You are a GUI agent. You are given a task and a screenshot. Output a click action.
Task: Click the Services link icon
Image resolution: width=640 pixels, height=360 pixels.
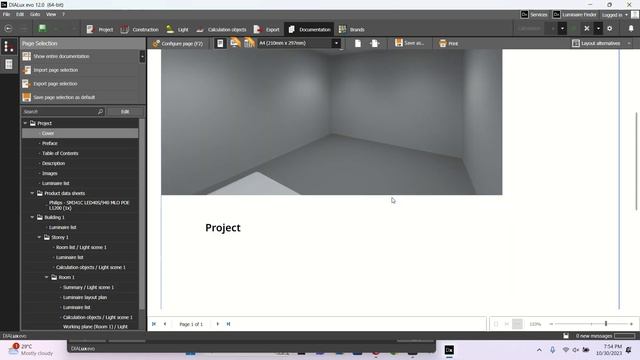pos(534,15)
